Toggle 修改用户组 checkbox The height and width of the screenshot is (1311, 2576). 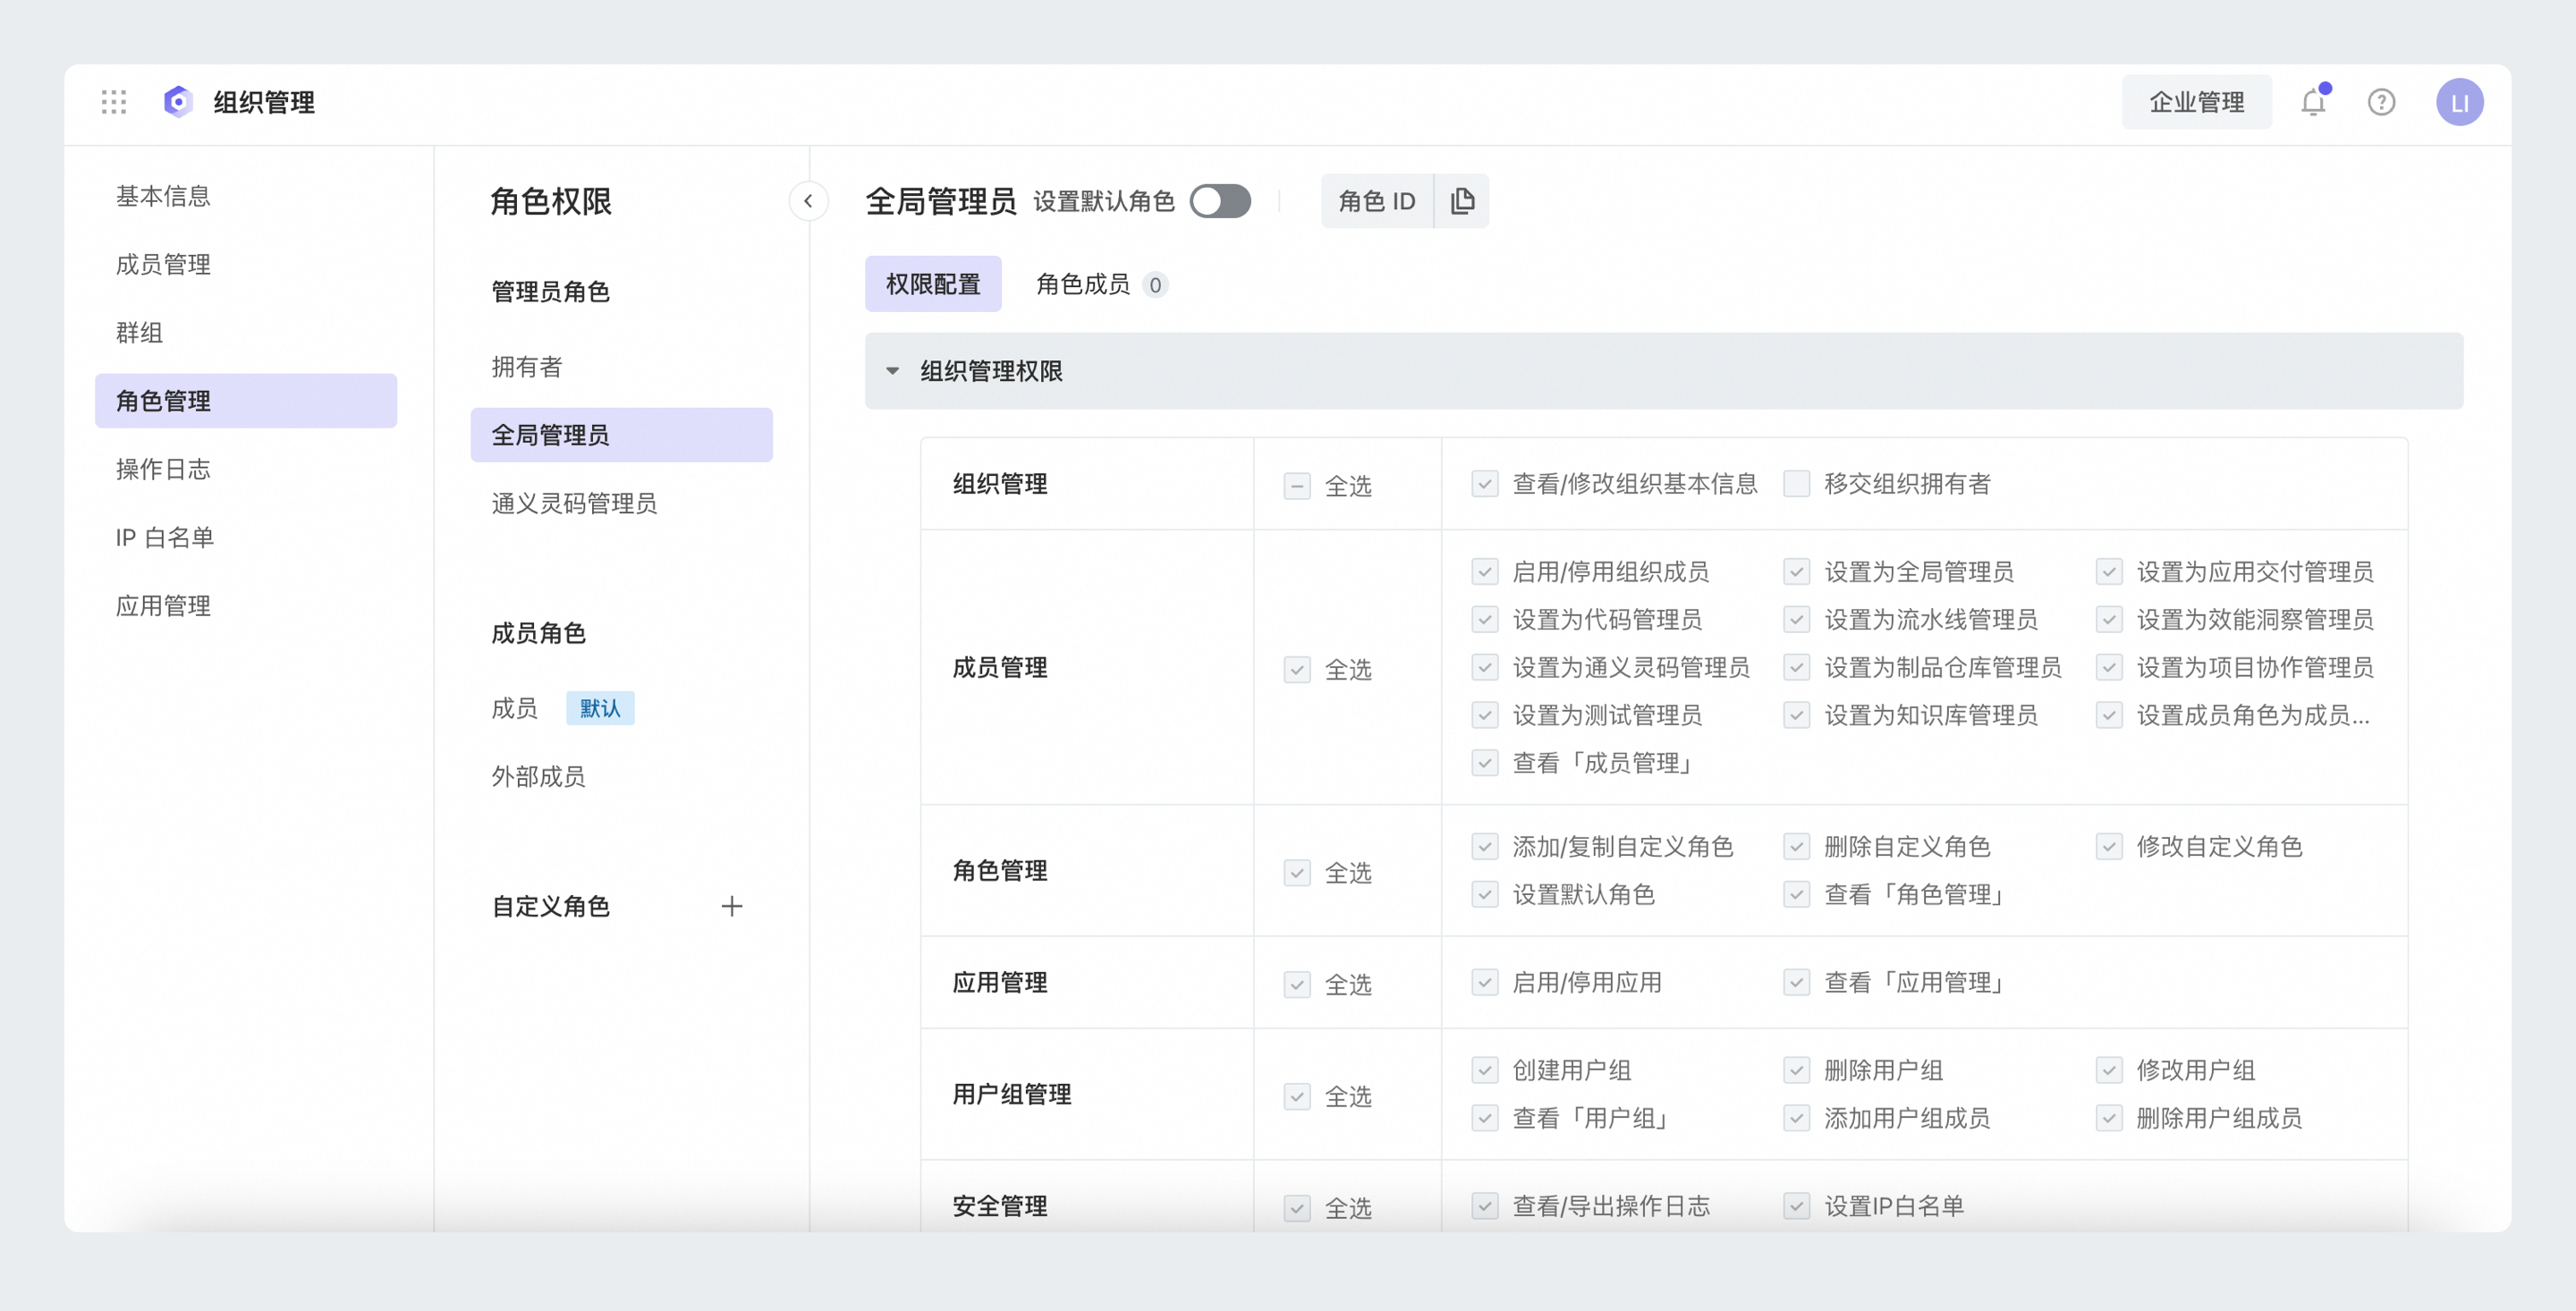click(x=2109, y=1070)
